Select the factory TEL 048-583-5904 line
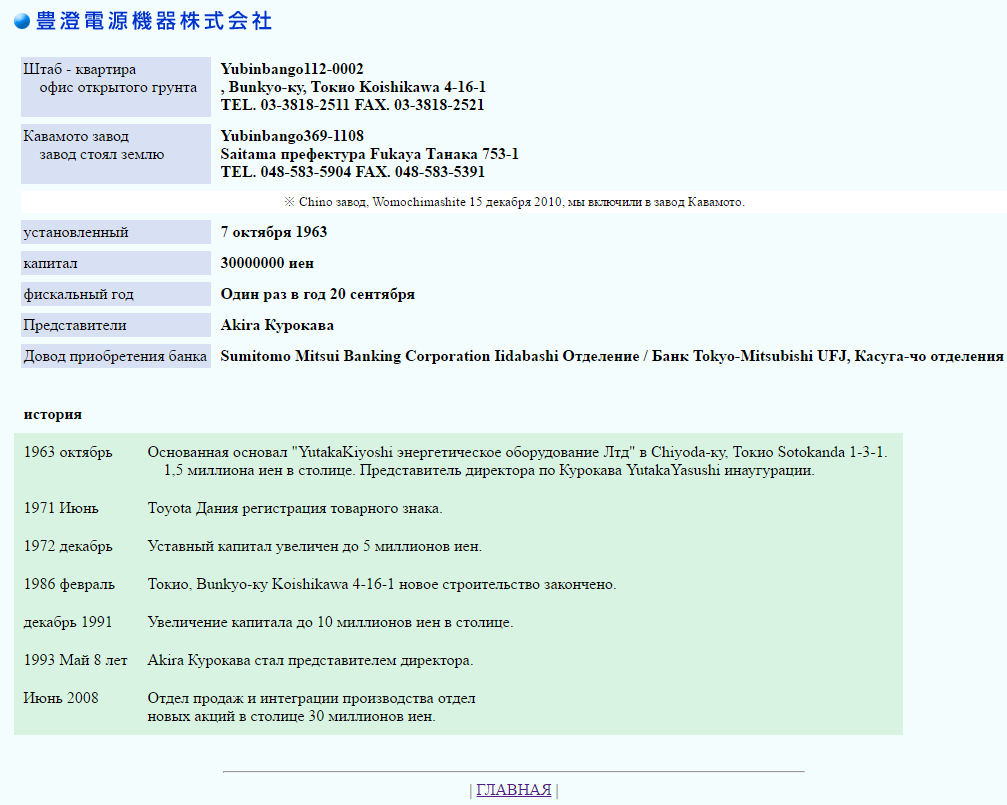Image resolution: width=1007 pixels, height=805 pixels. [x=352, y=172]
